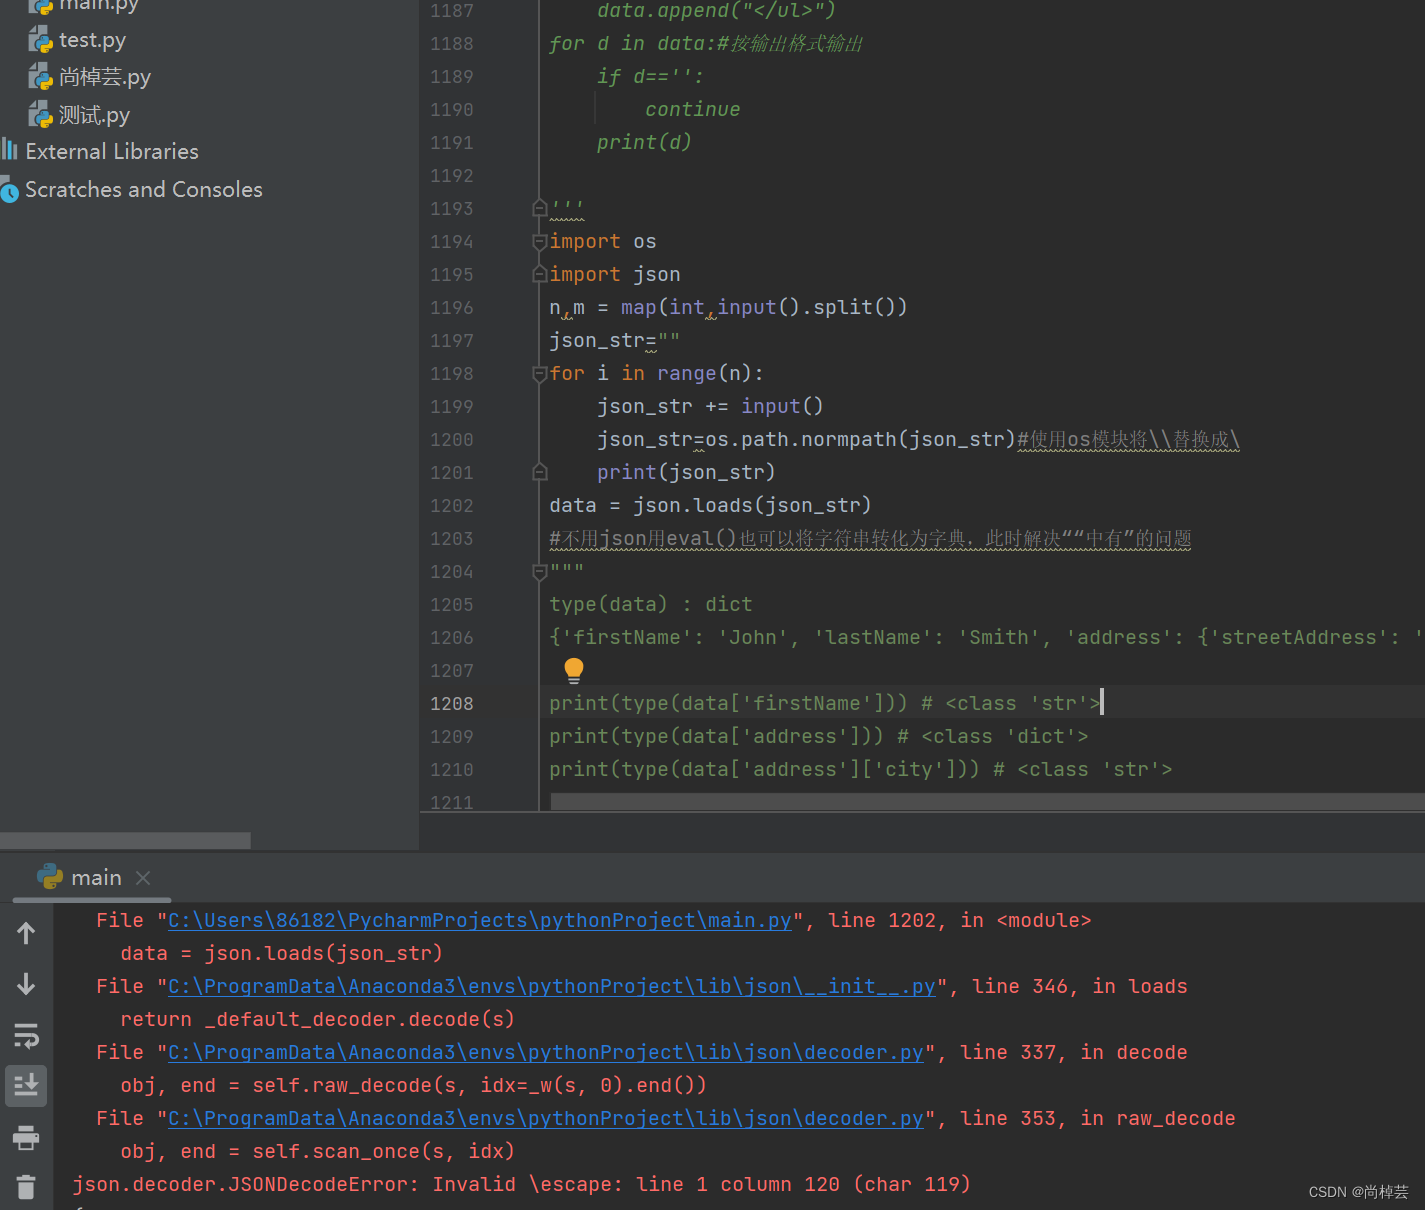Click the json.loads(json_str) code line
This screenshot has height=1210, width=1425.
point(710,506)
